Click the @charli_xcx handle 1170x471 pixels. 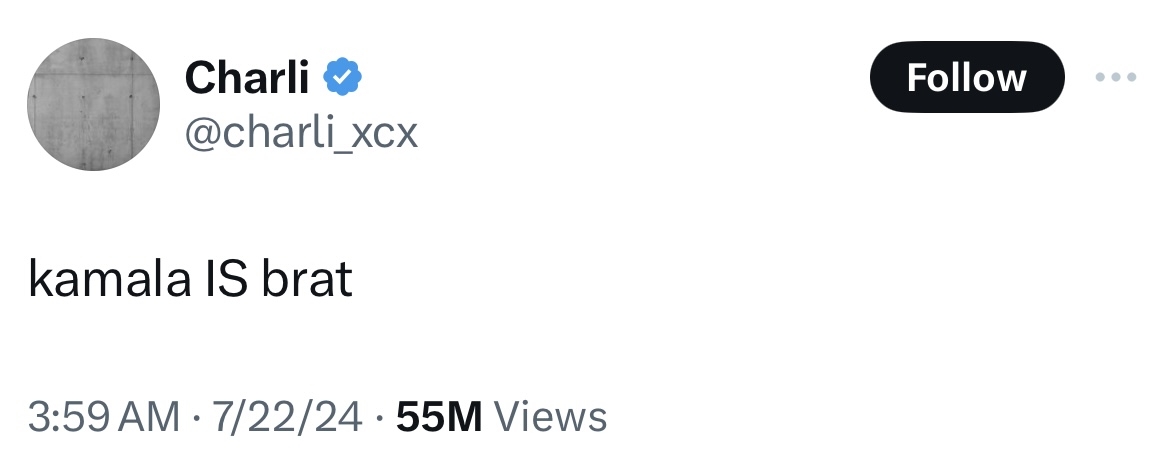[301, 131]
